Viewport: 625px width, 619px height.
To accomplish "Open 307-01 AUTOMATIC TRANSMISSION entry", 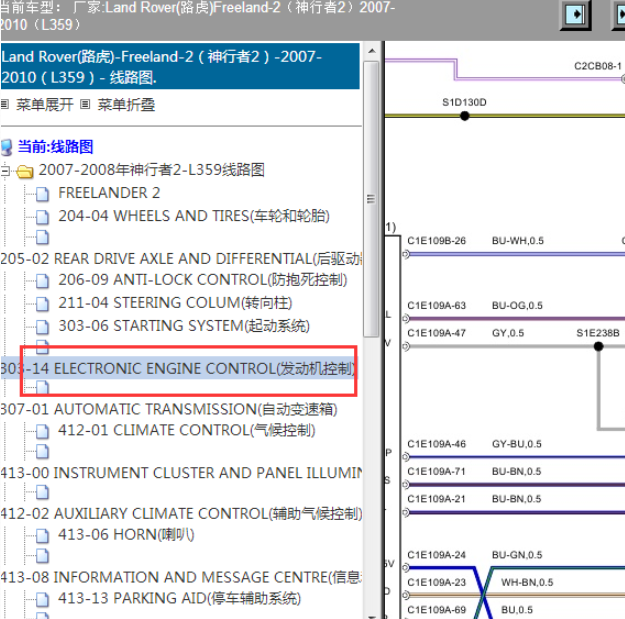I will click(x=169, y=409).
